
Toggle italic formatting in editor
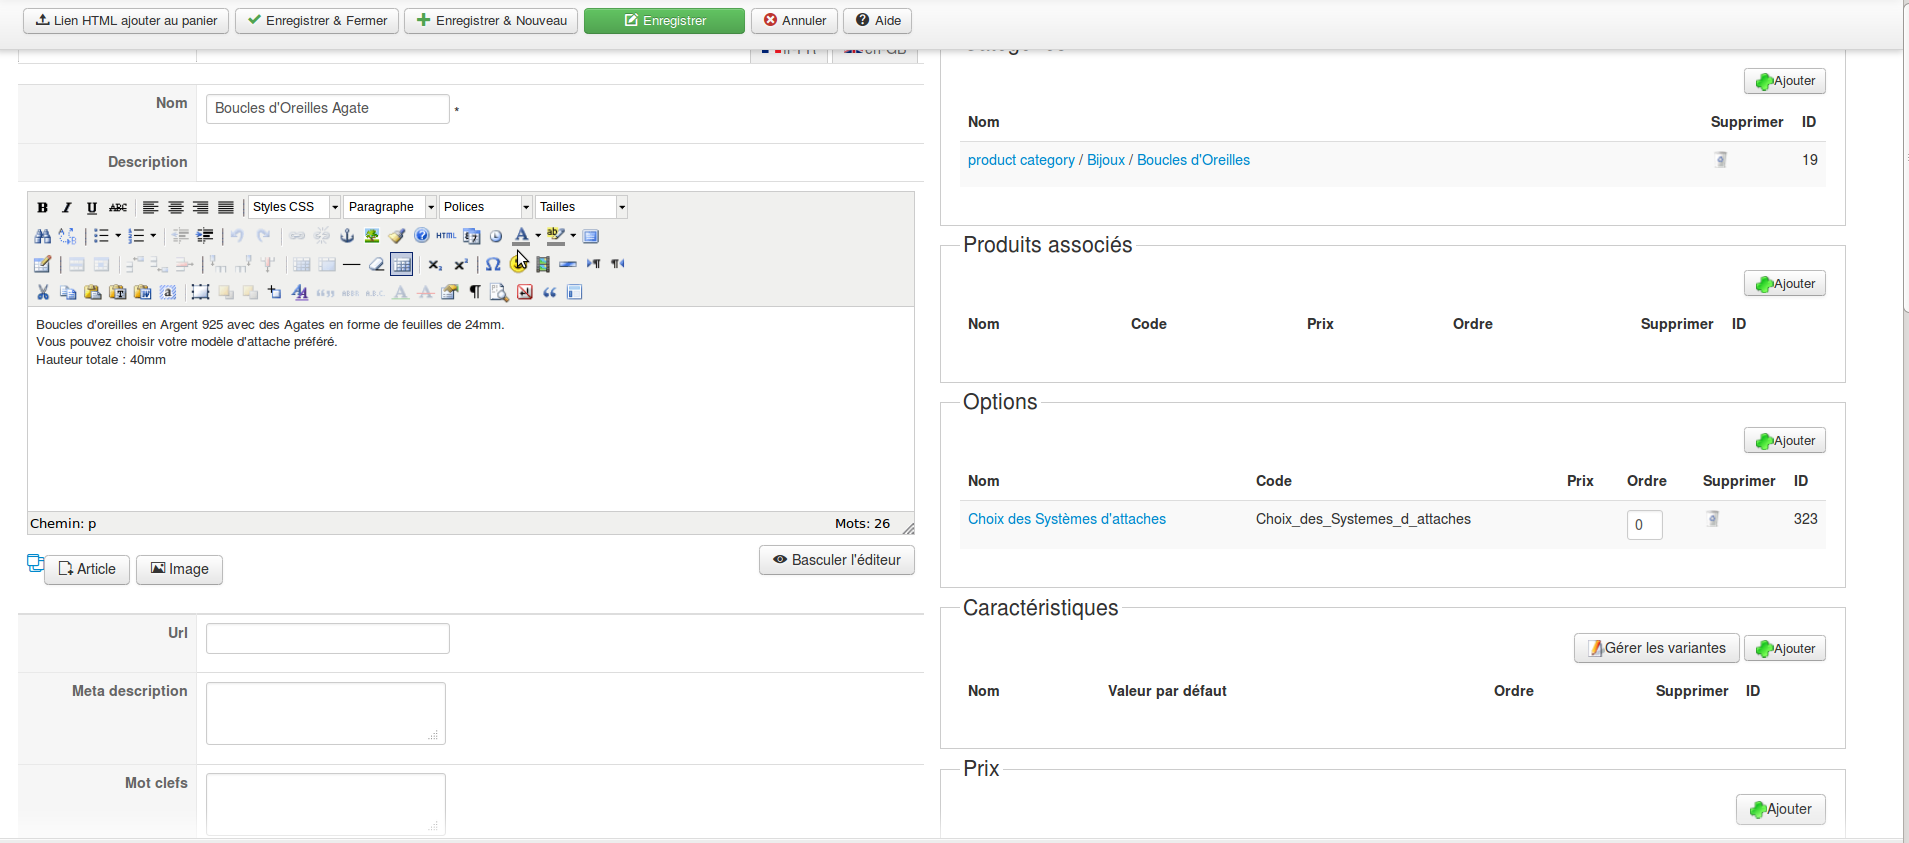[x=67, y=207]
